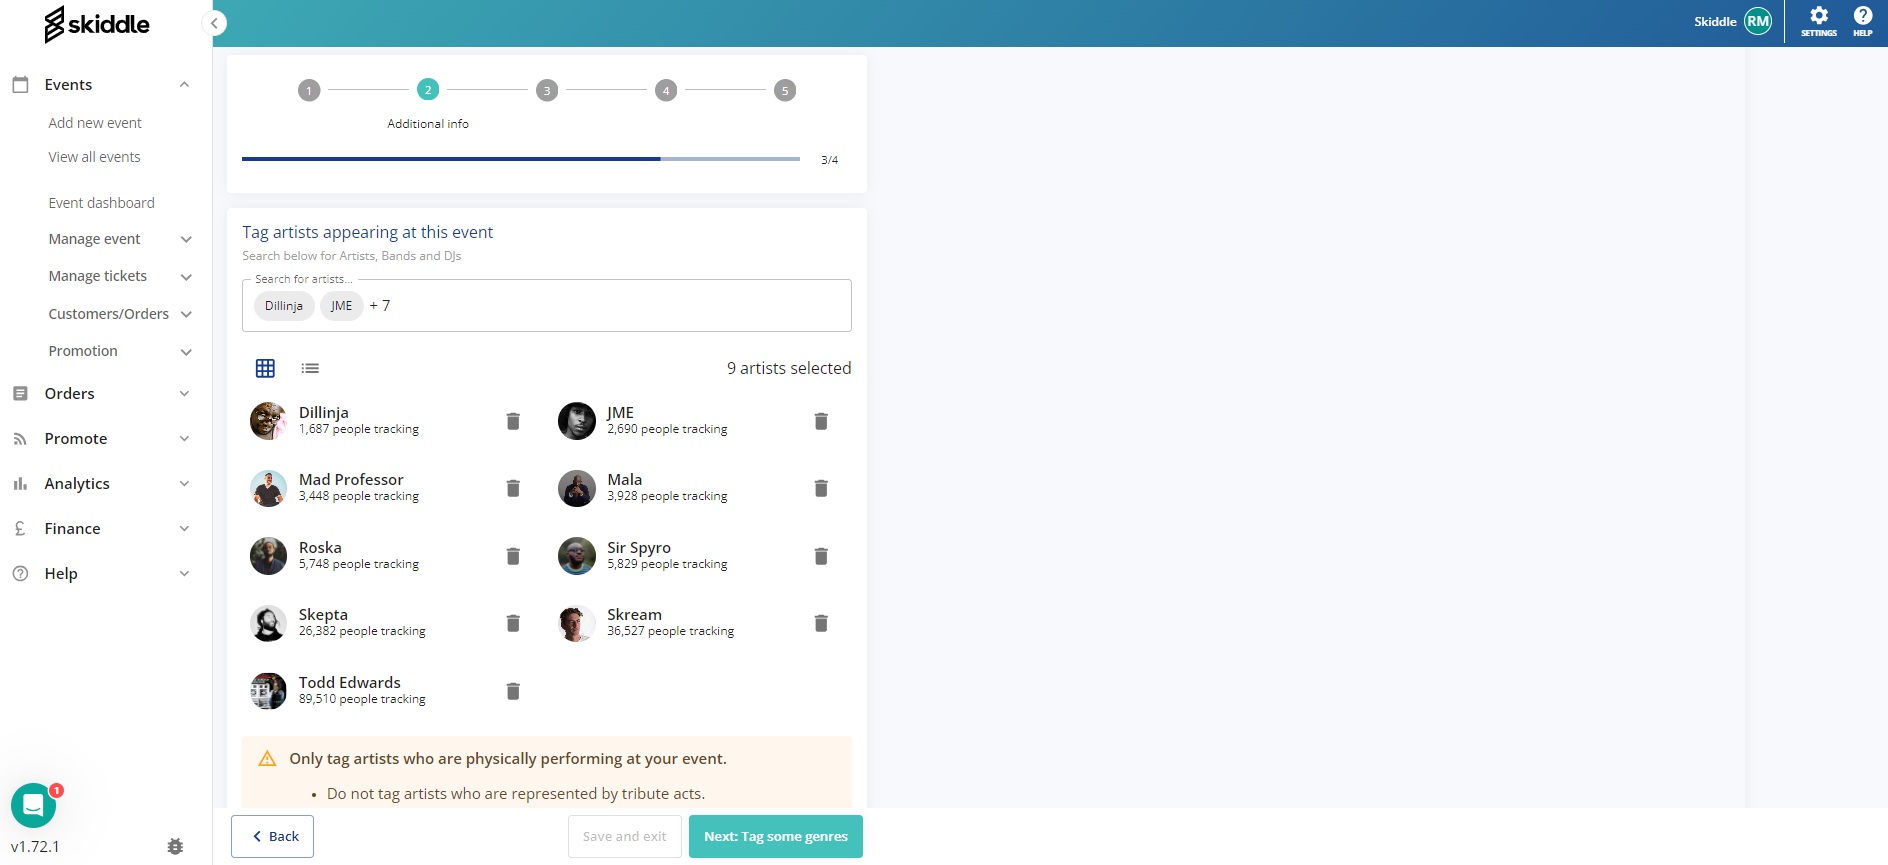Screen dimensions: 1888x865
Task: Click the Search for artists field
Action: coord(610,306)
